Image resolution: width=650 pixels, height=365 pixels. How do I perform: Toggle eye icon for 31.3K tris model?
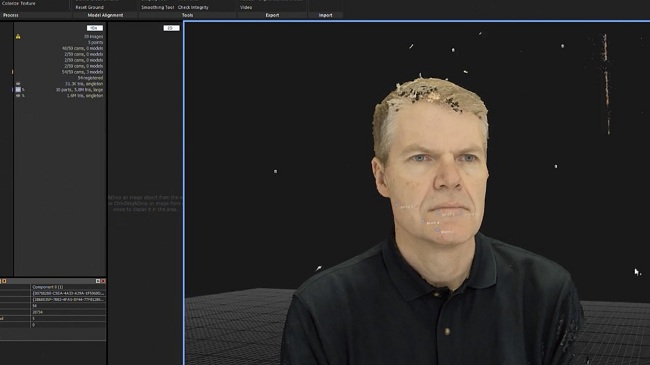[x=18, y=84]
